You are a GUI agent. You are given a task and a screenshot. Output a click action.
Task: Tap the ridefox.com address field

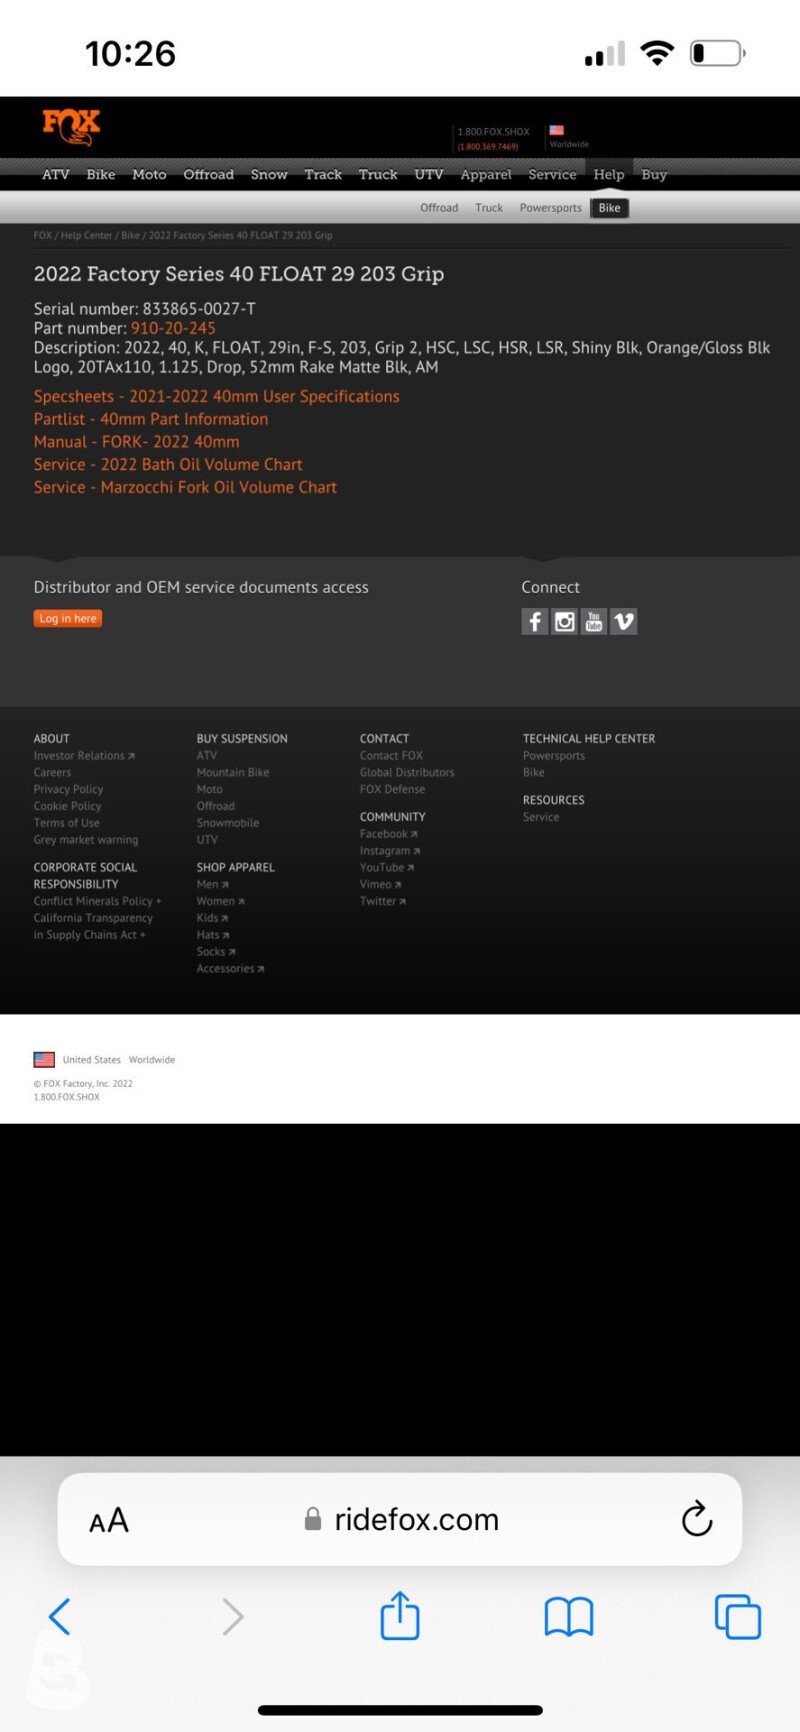pyautogui.click(x=400, y=1519)
